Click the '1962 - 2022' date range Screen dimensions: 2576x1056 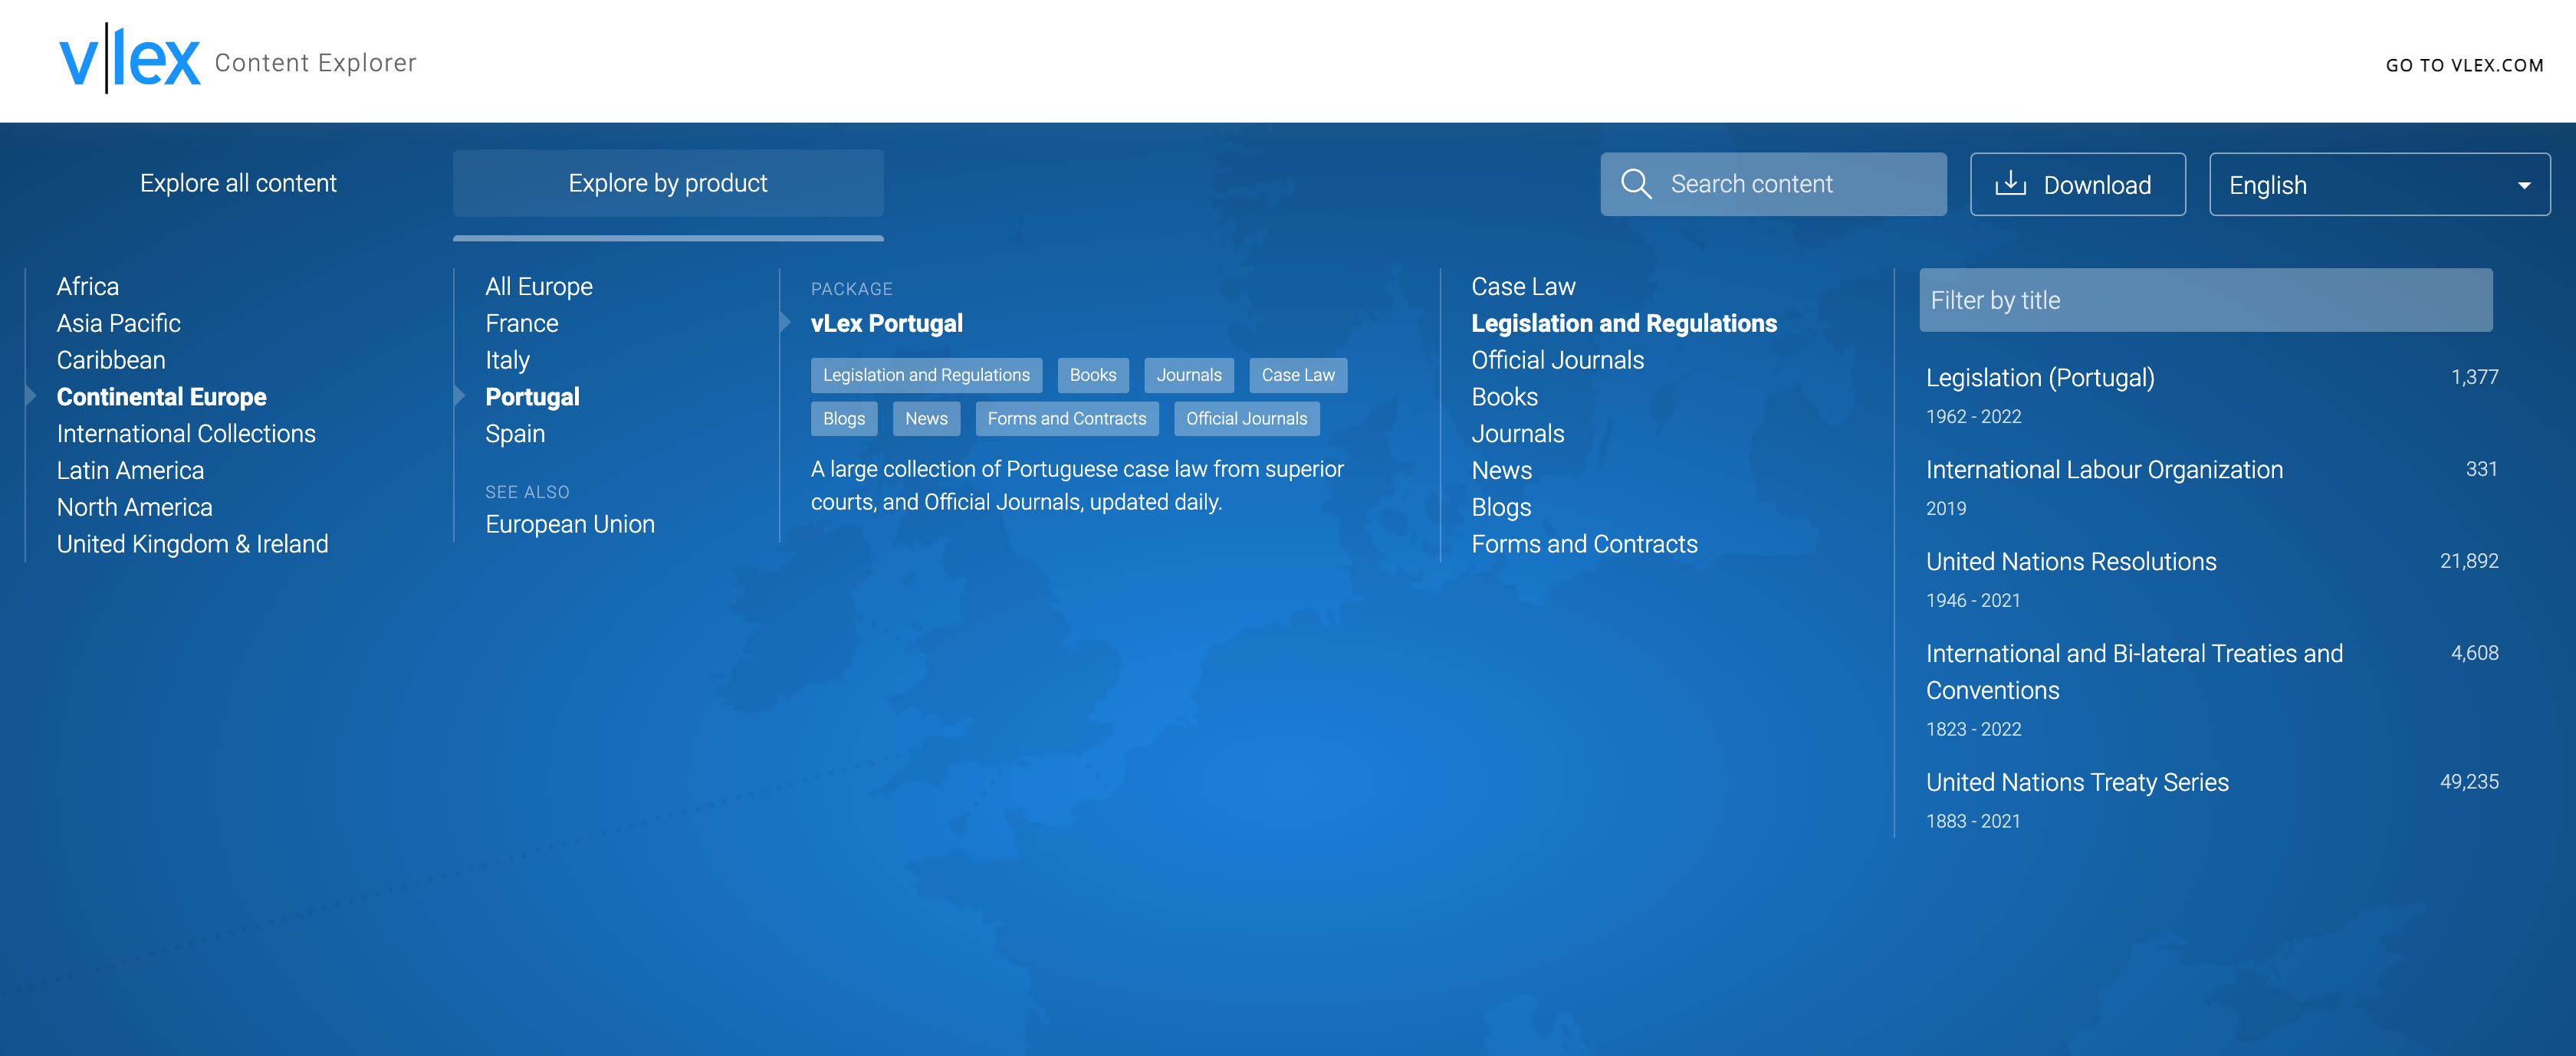point(1973,417)
